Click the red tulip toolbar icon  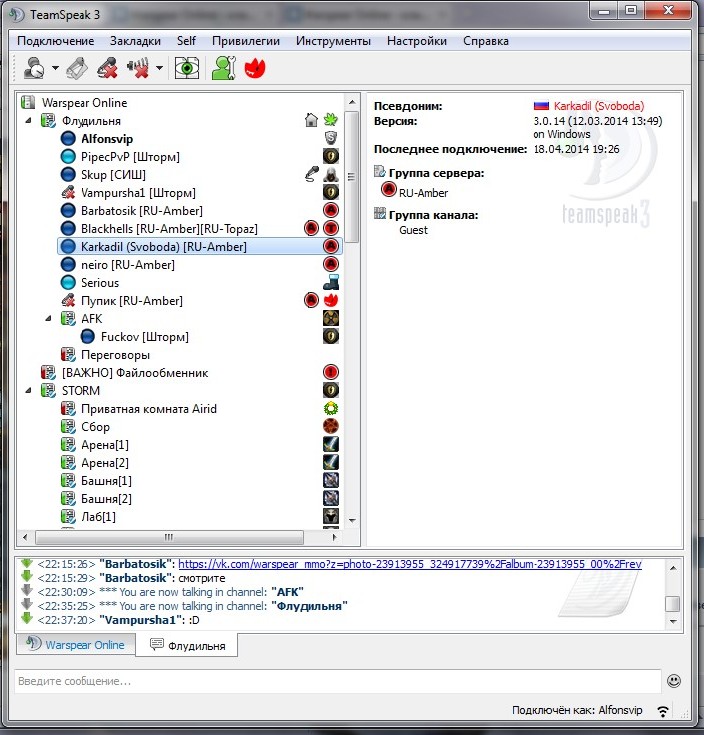point(255,68)
